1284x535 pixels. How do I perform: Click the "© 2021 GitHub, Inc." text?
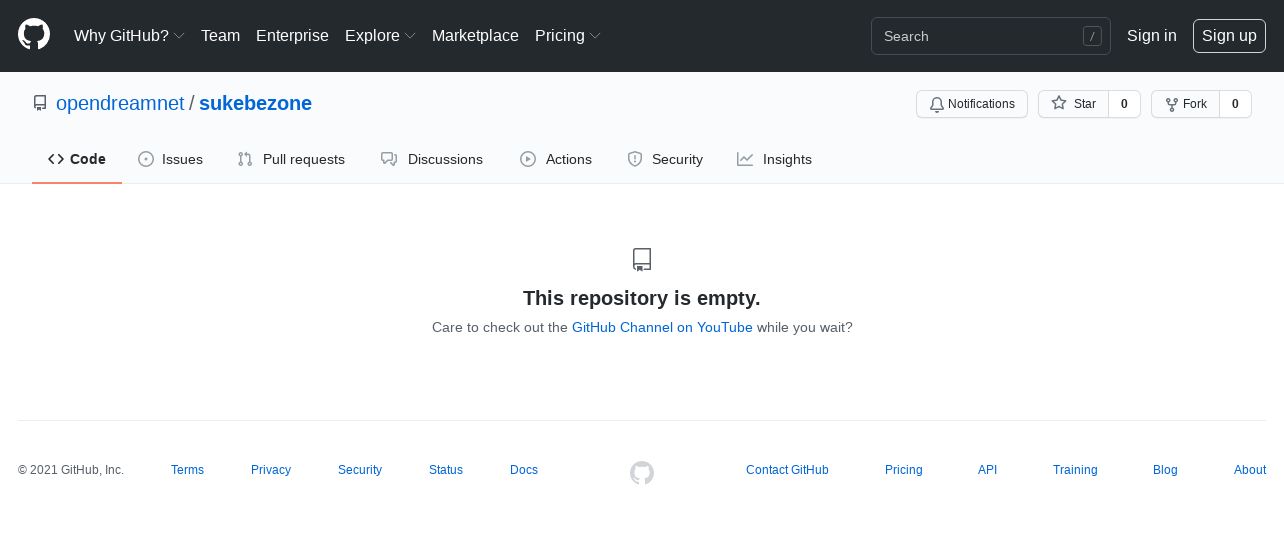click(x=71, y=470)
